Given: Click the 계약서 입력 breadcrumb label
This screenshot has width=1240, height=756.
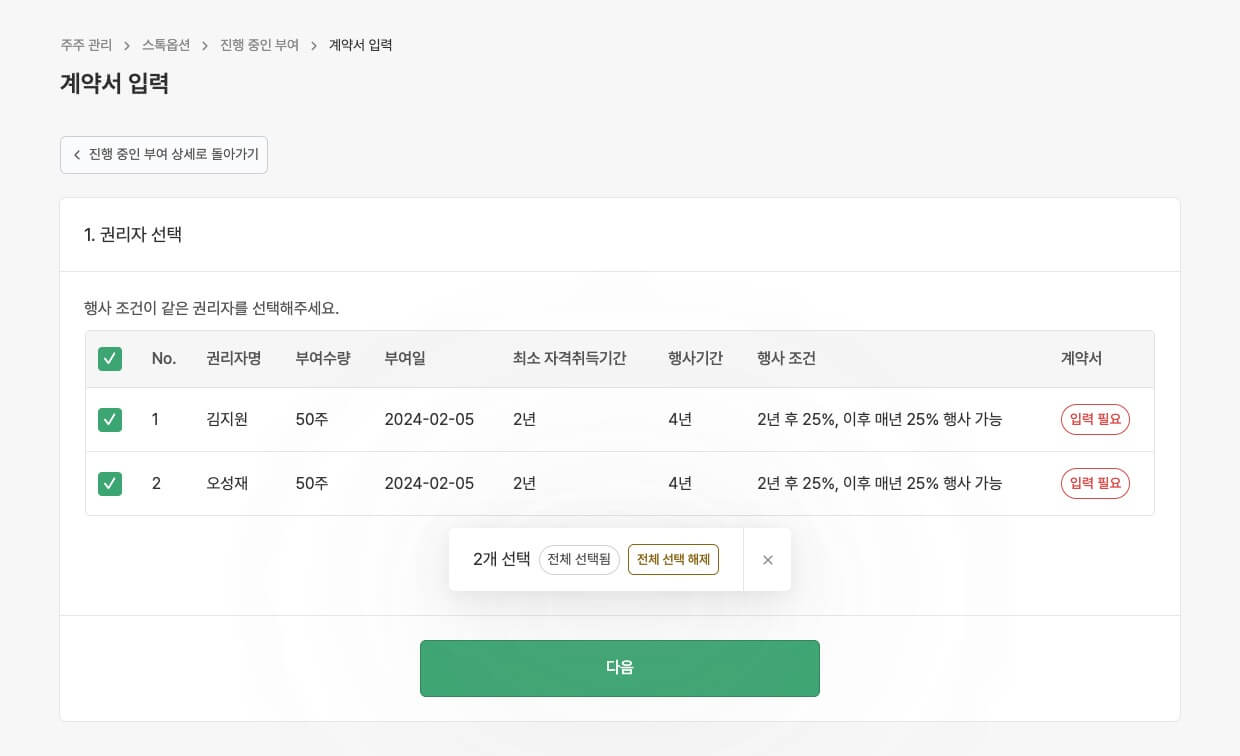Looking at the screenshot, I should 360,45.
